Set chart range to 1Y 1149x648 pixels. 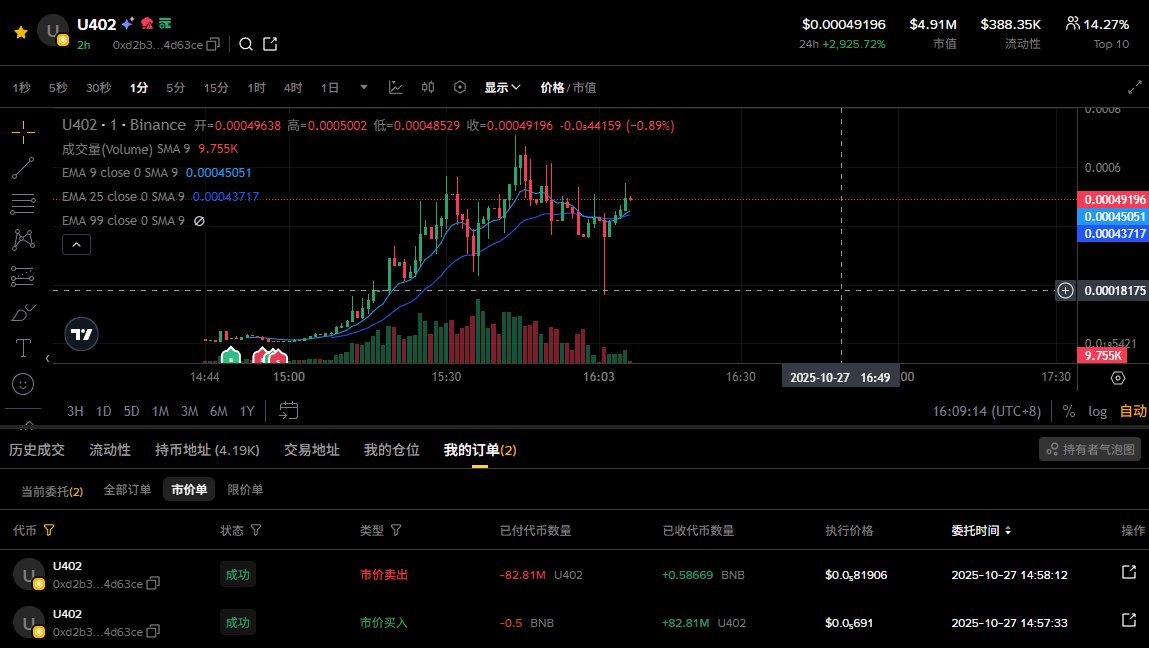point(247,411)
